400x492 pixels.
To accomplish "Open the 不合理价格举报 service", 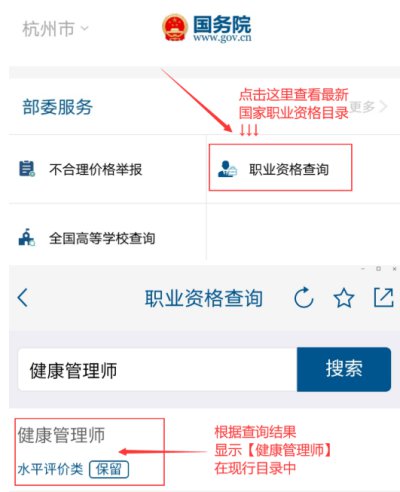I will pos(96,169).
